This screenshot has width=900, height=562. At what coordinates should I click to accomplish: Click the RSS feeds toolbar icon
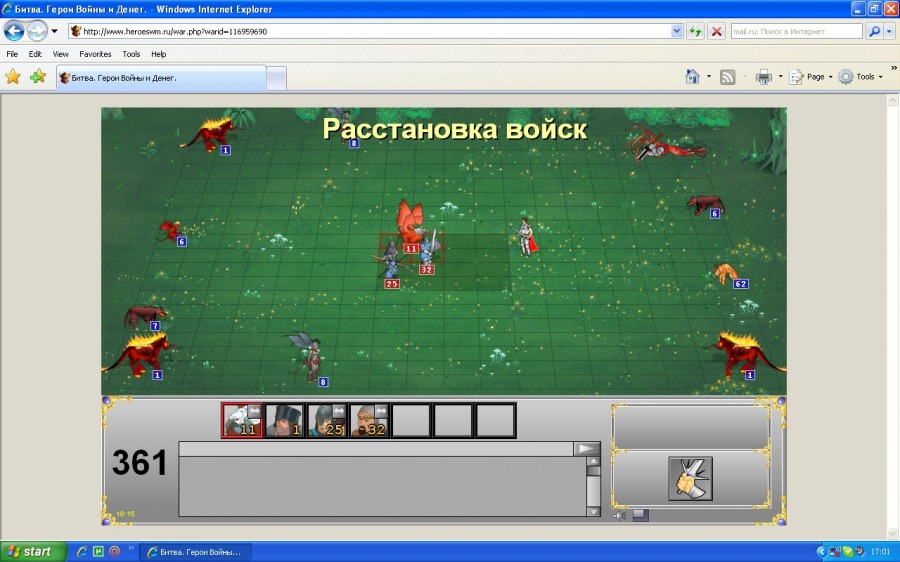tap(727, 77)
